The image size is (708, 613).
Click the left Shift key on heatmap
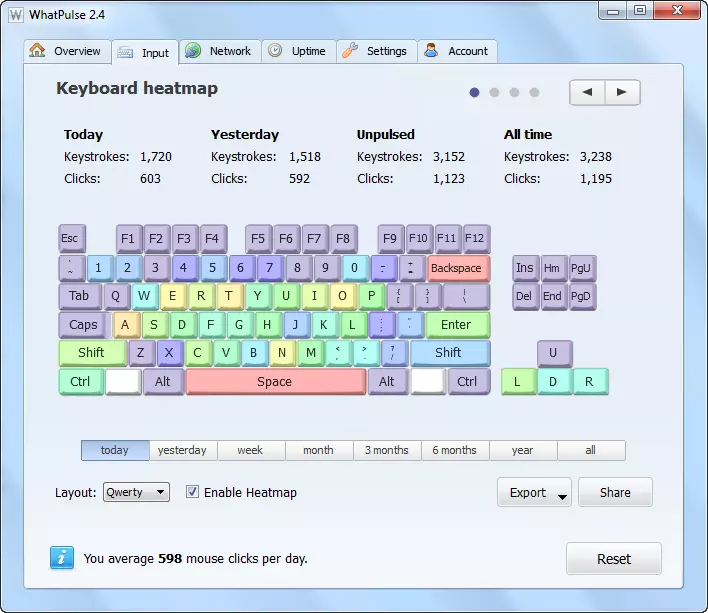[92, 353]
